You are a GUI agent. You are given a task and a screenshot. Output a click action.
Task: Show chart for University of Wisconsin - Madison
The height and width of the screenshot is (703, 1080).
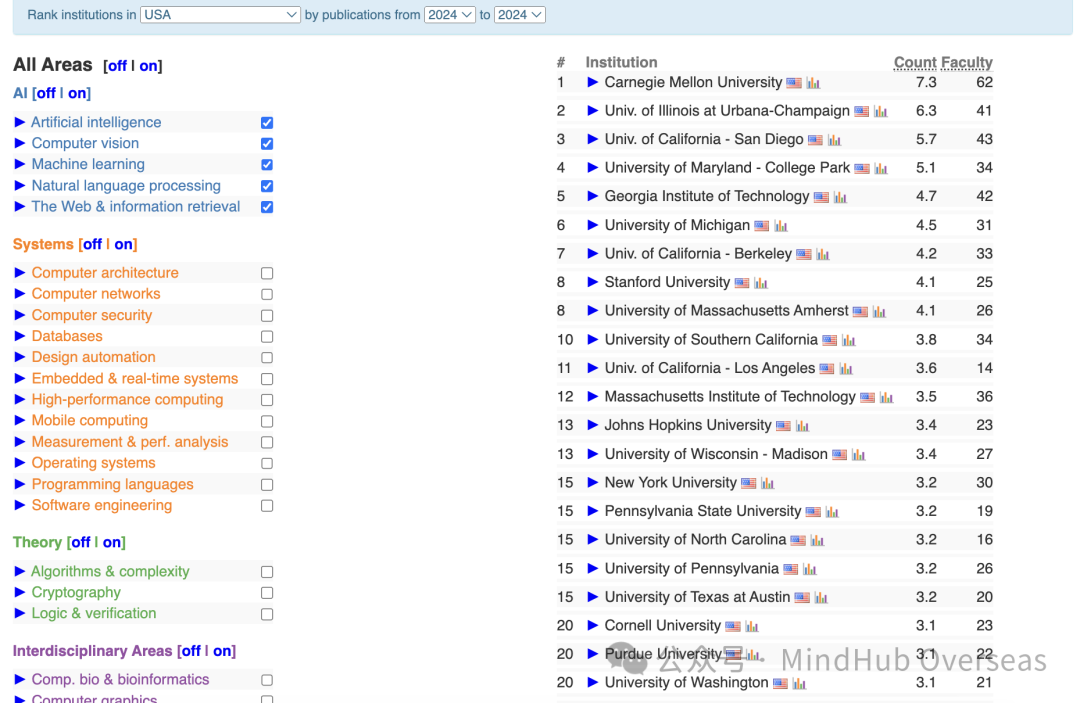click(x=859, y=454)
